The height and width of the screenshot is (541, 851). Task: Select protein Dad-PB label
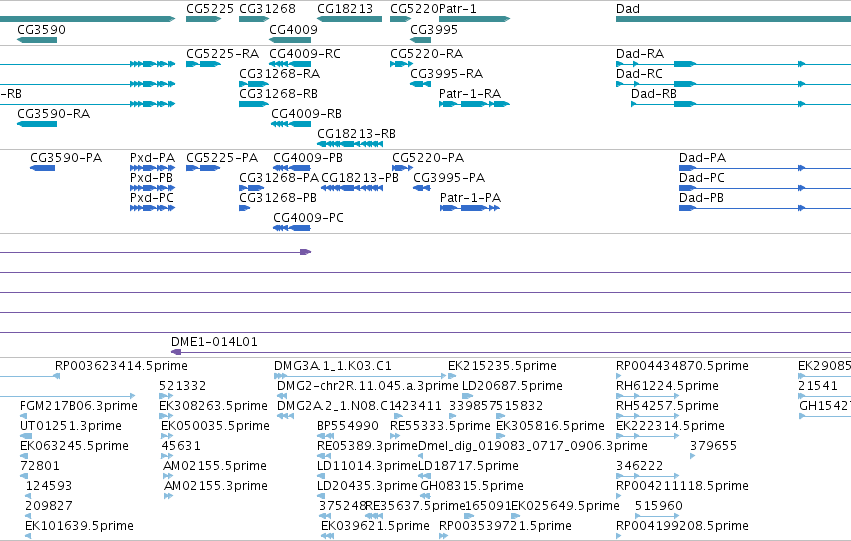701,198
